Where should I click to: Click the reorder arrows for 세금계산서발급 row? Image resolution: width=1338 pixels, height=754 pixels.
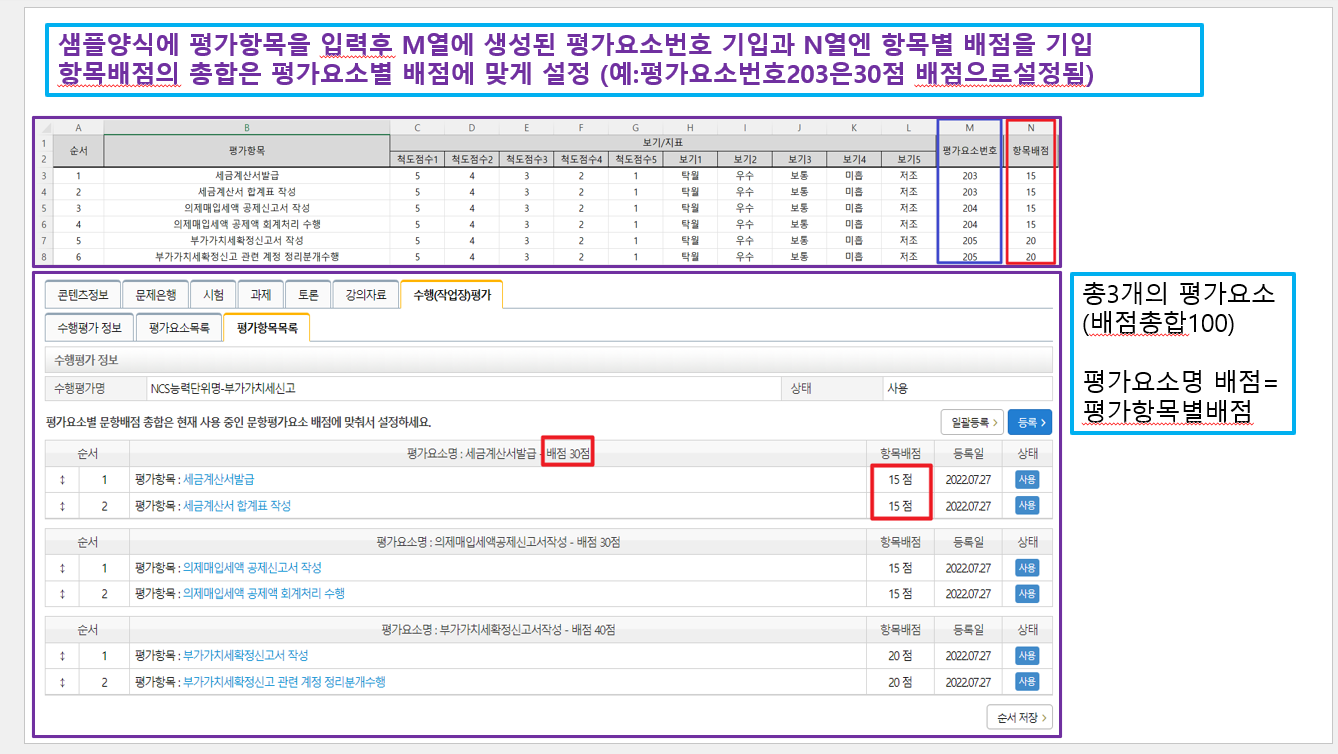tap(63, 479)
